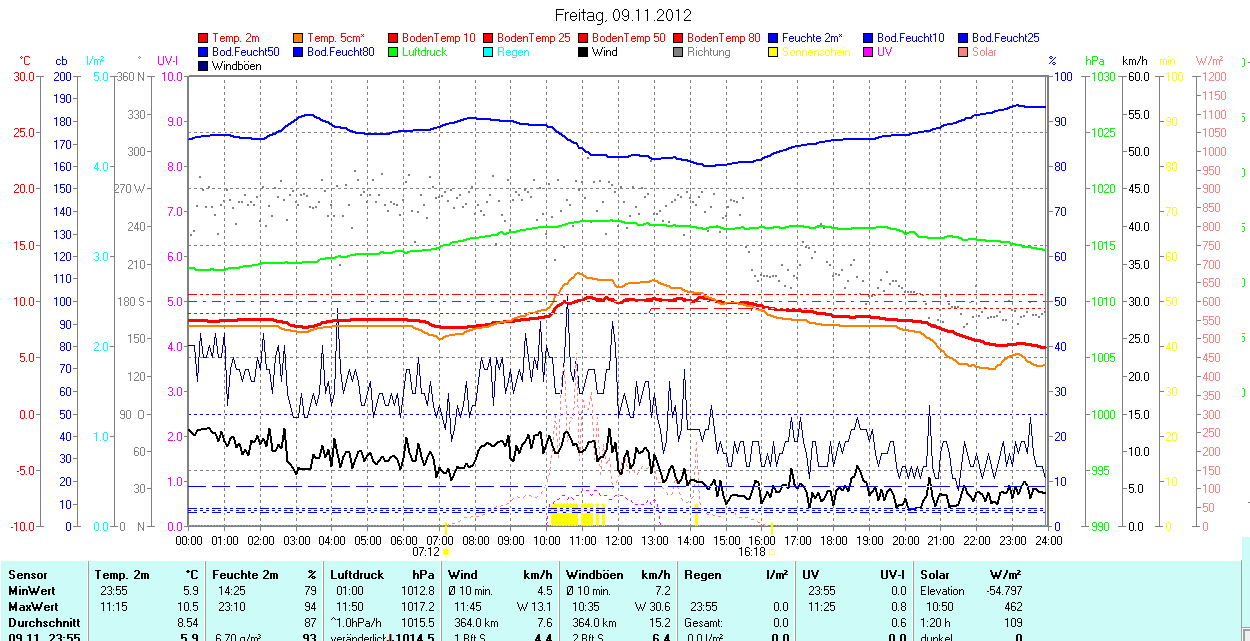This screenshot has width=1250, height=641.
Task: Click the red Temp. 2m legend swatch
Action: coord(204,38)
